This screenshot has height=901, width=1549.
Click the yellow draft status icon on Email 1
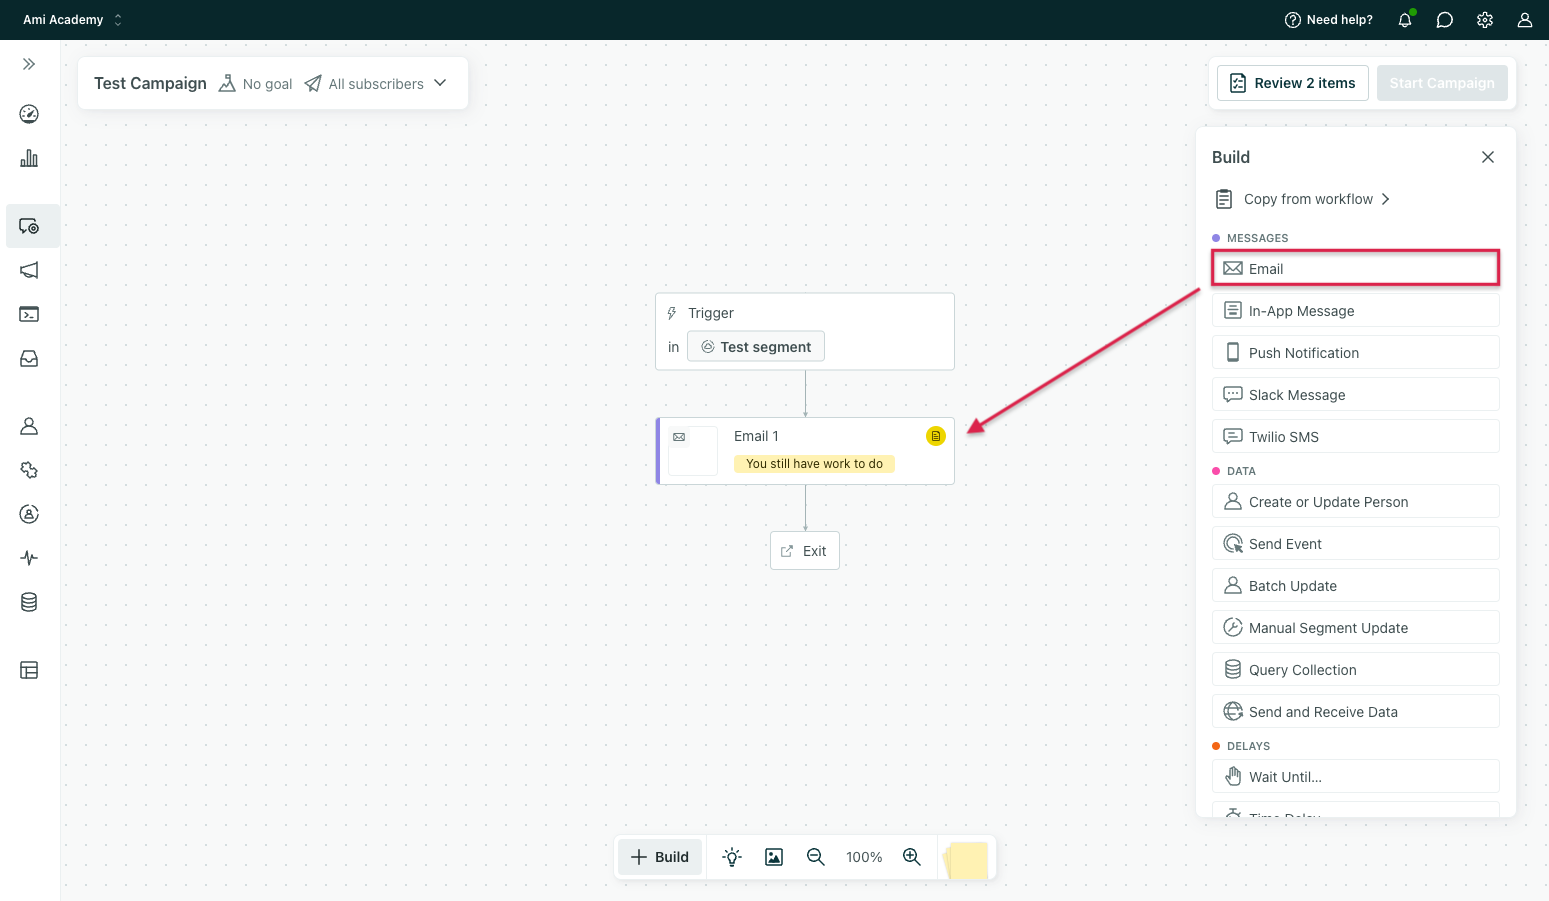pos(936,436)
